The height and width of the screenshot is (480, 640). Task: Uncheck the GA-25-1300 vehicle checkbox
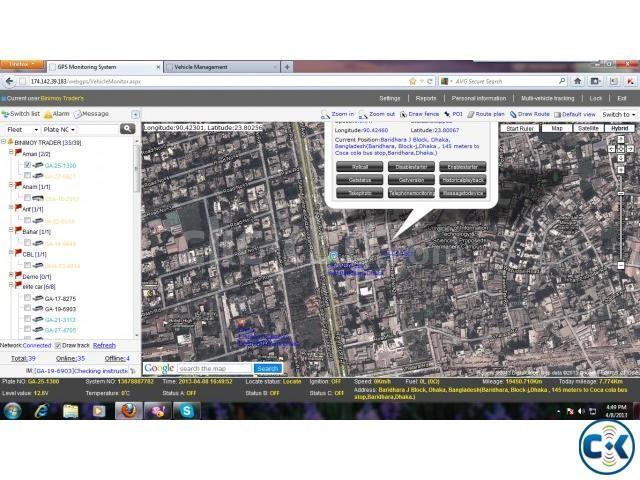pyautogui.click(x=28, y=165)
